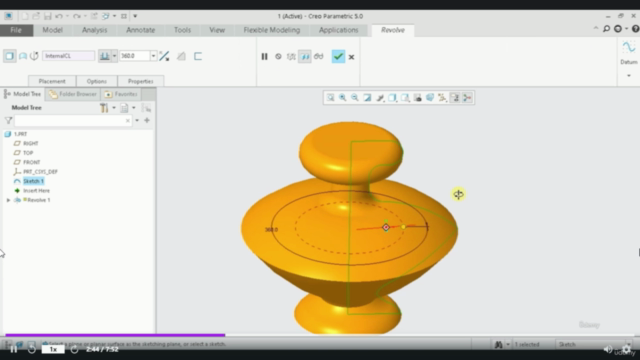Switch to the Model ribbon tab
The height and width of the screenshot is (360, 640).
pos(53,30)
